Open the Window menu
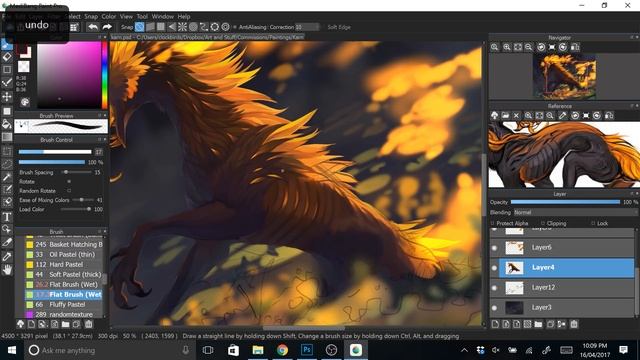Viewport: 640px width, 360px height. click(163, 17)
